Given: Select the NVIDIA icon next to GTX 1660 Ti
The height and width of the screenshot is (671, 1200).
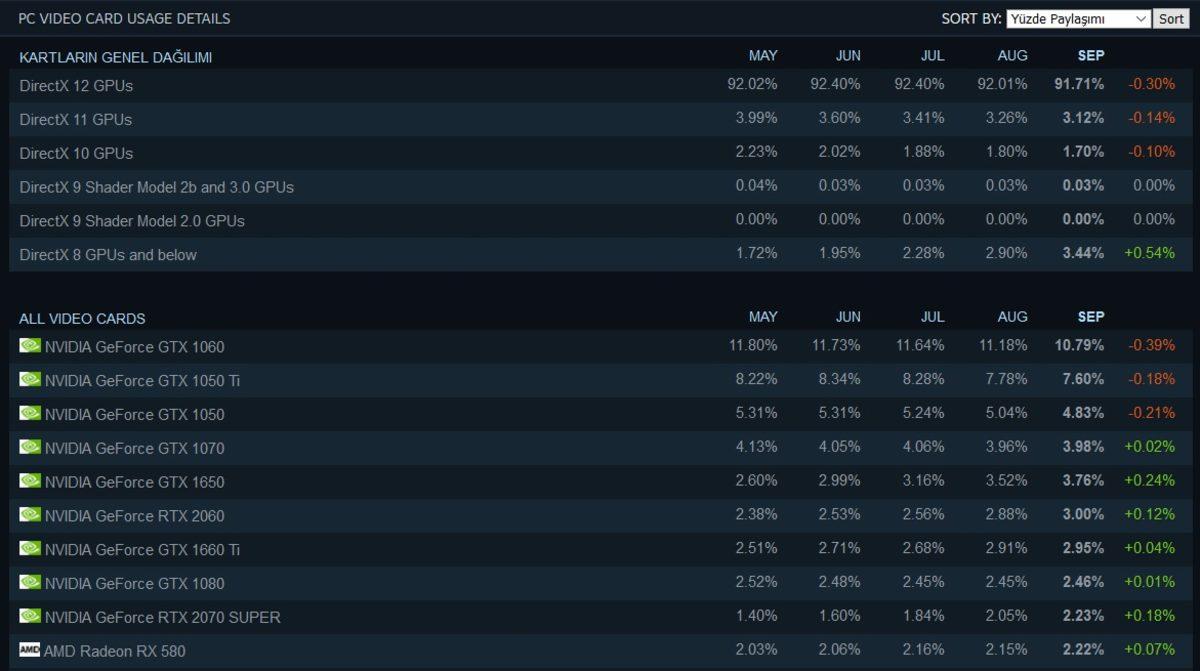Looking at the screenshot, I should tap(31, 549).
